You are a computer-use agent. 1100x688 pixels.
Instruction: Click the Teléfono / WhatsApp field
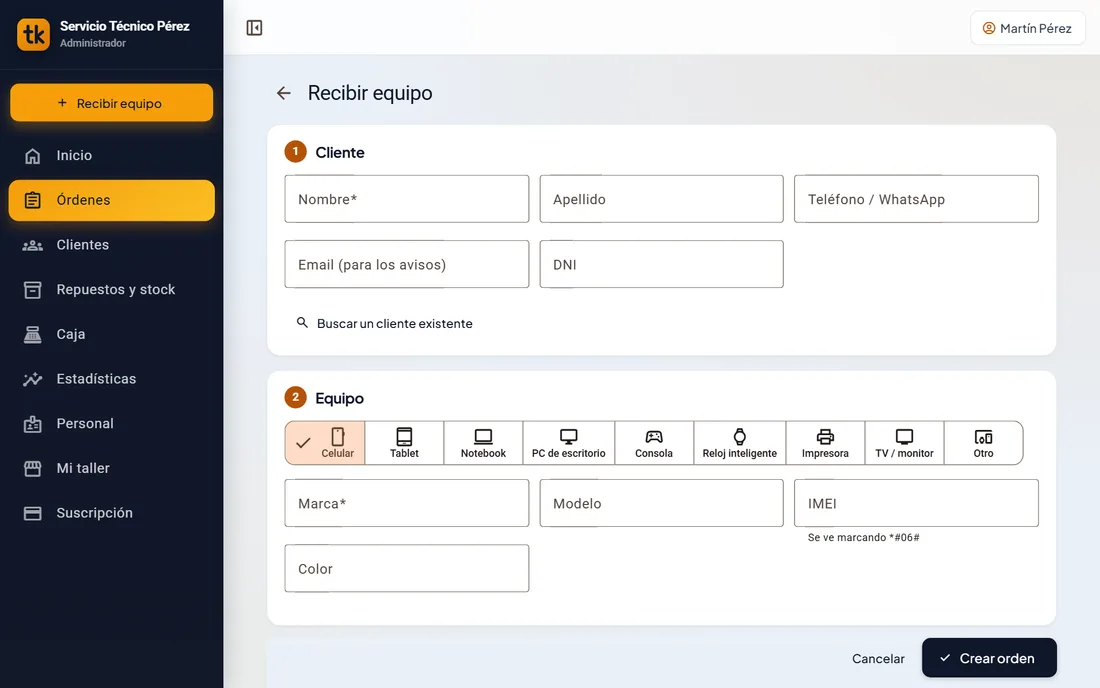[916, 199]
